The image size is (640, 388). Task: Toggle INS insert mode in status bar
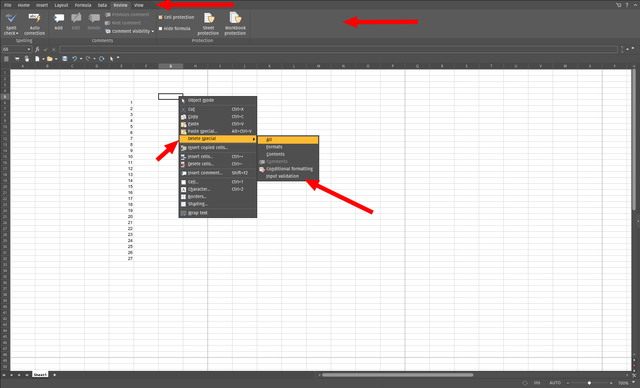537,383
